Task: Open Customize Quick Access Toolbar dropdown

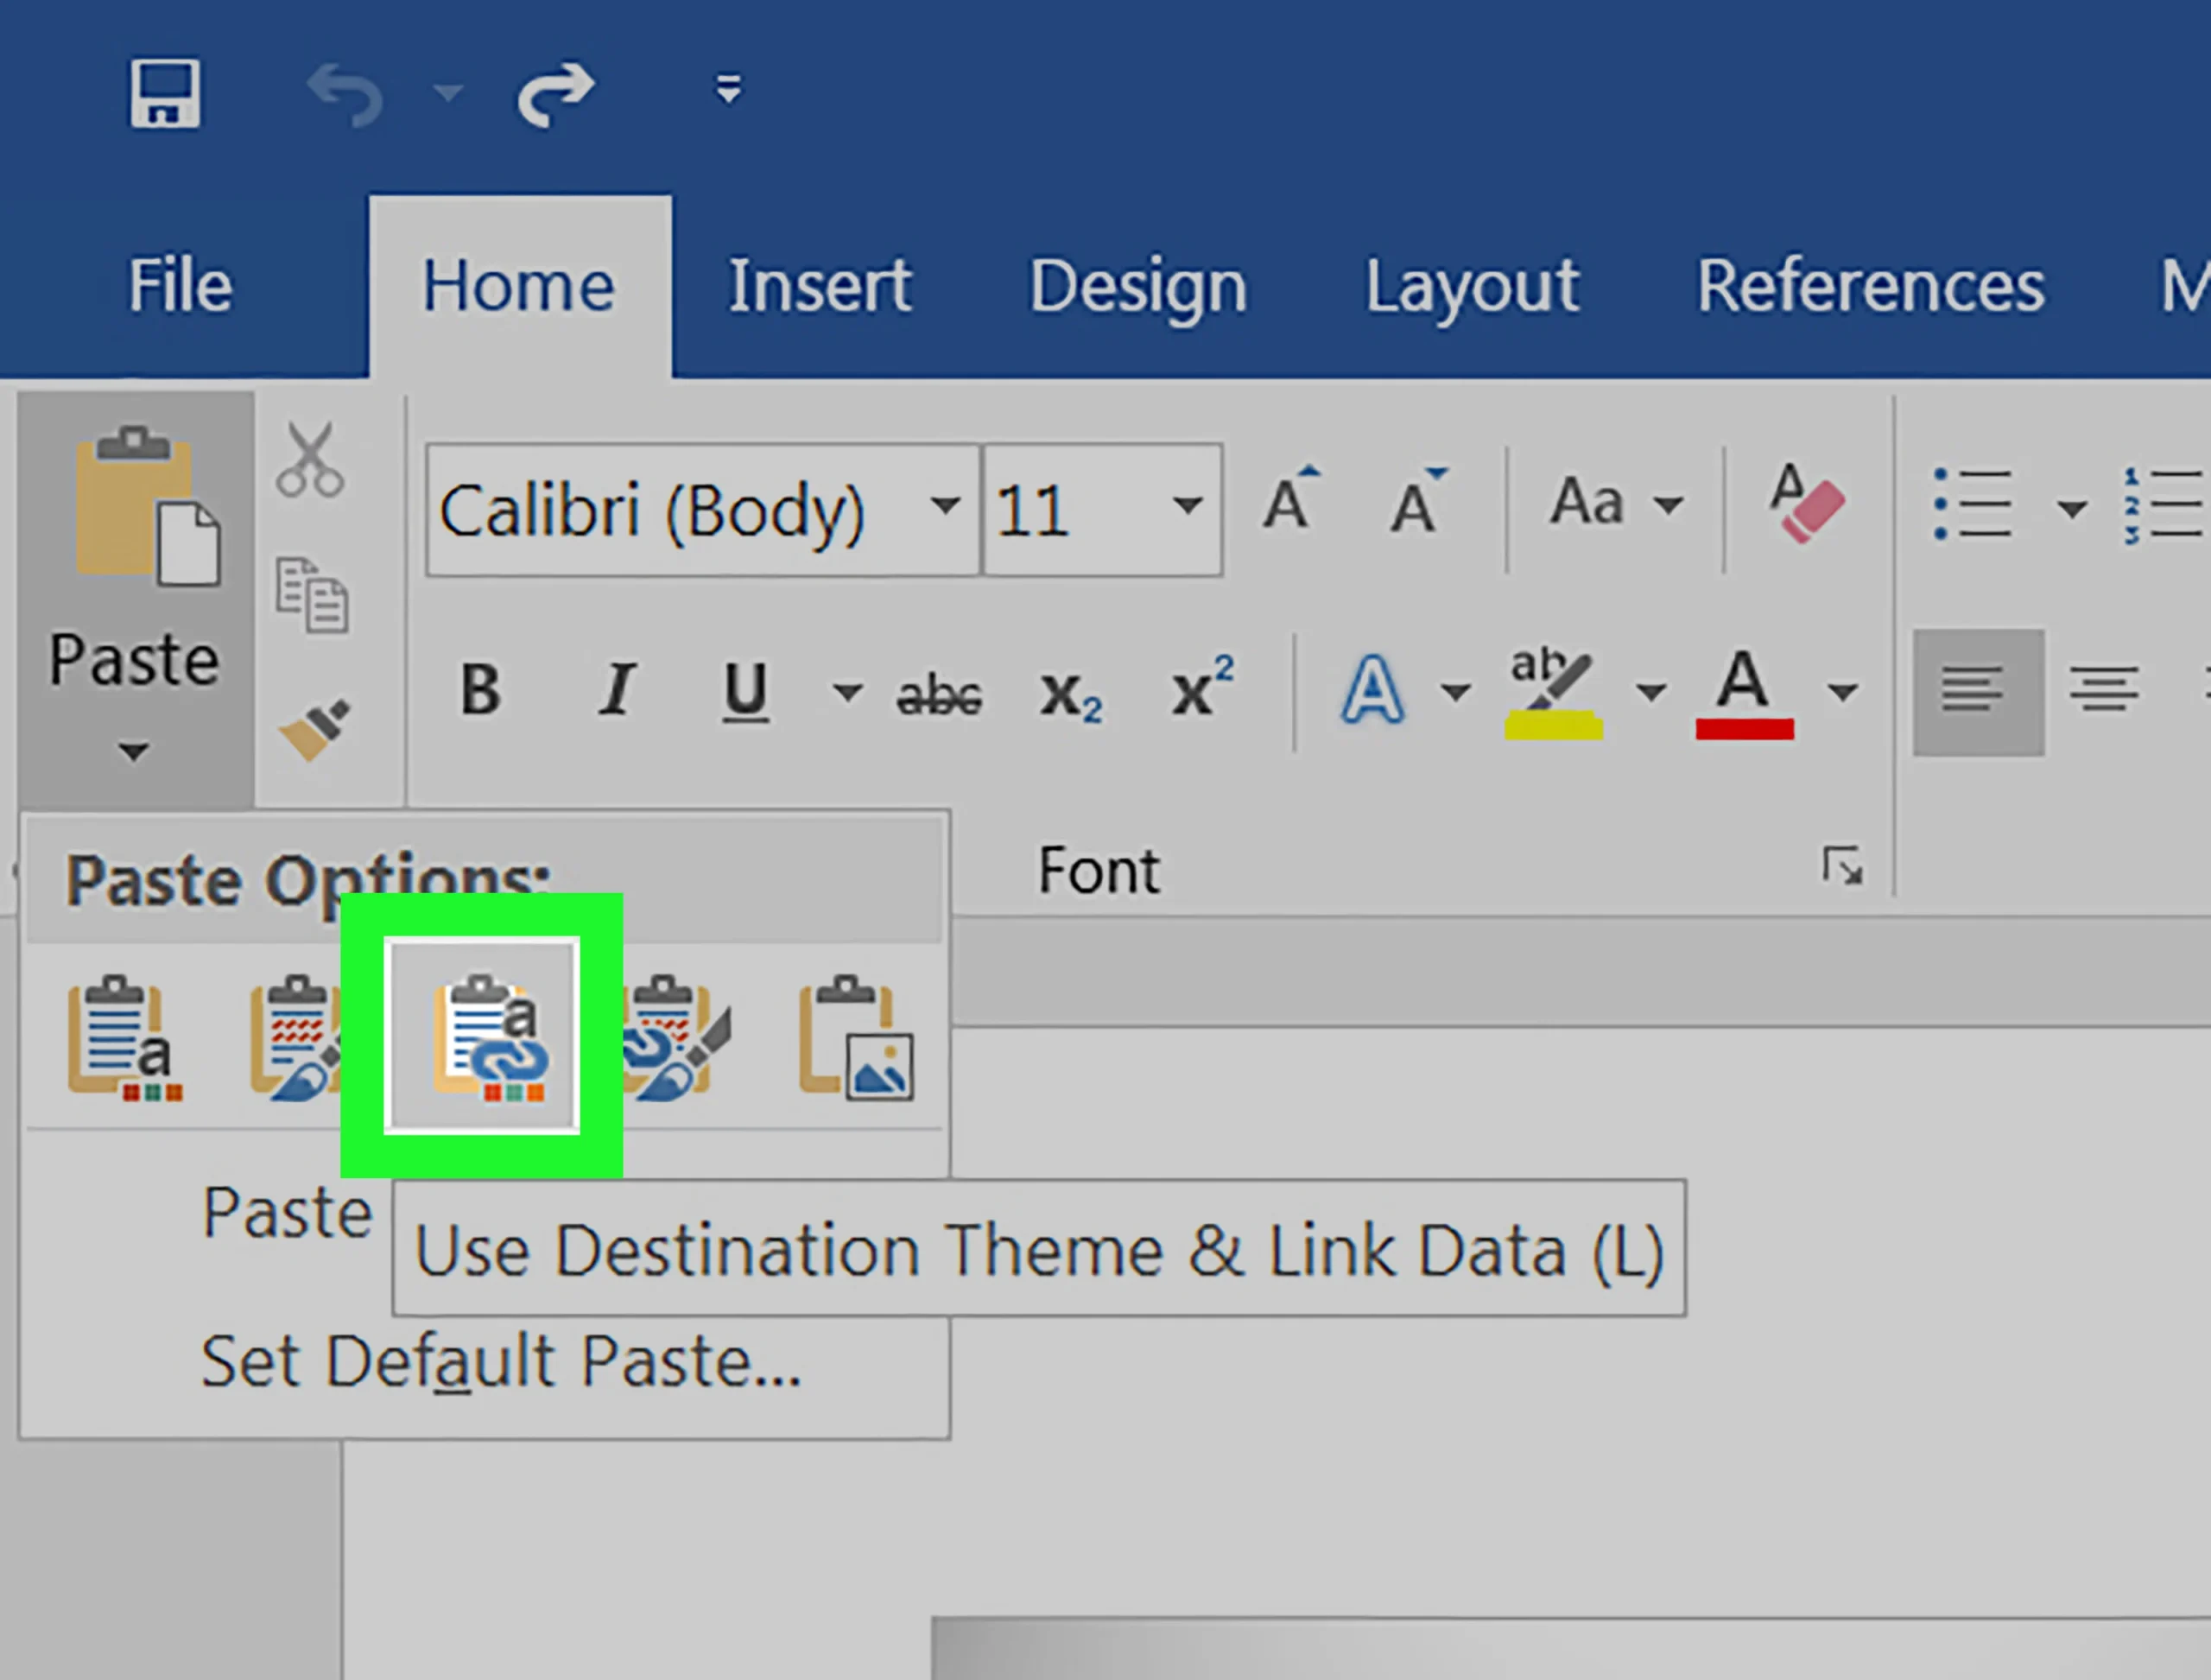Action: (729, 89)
